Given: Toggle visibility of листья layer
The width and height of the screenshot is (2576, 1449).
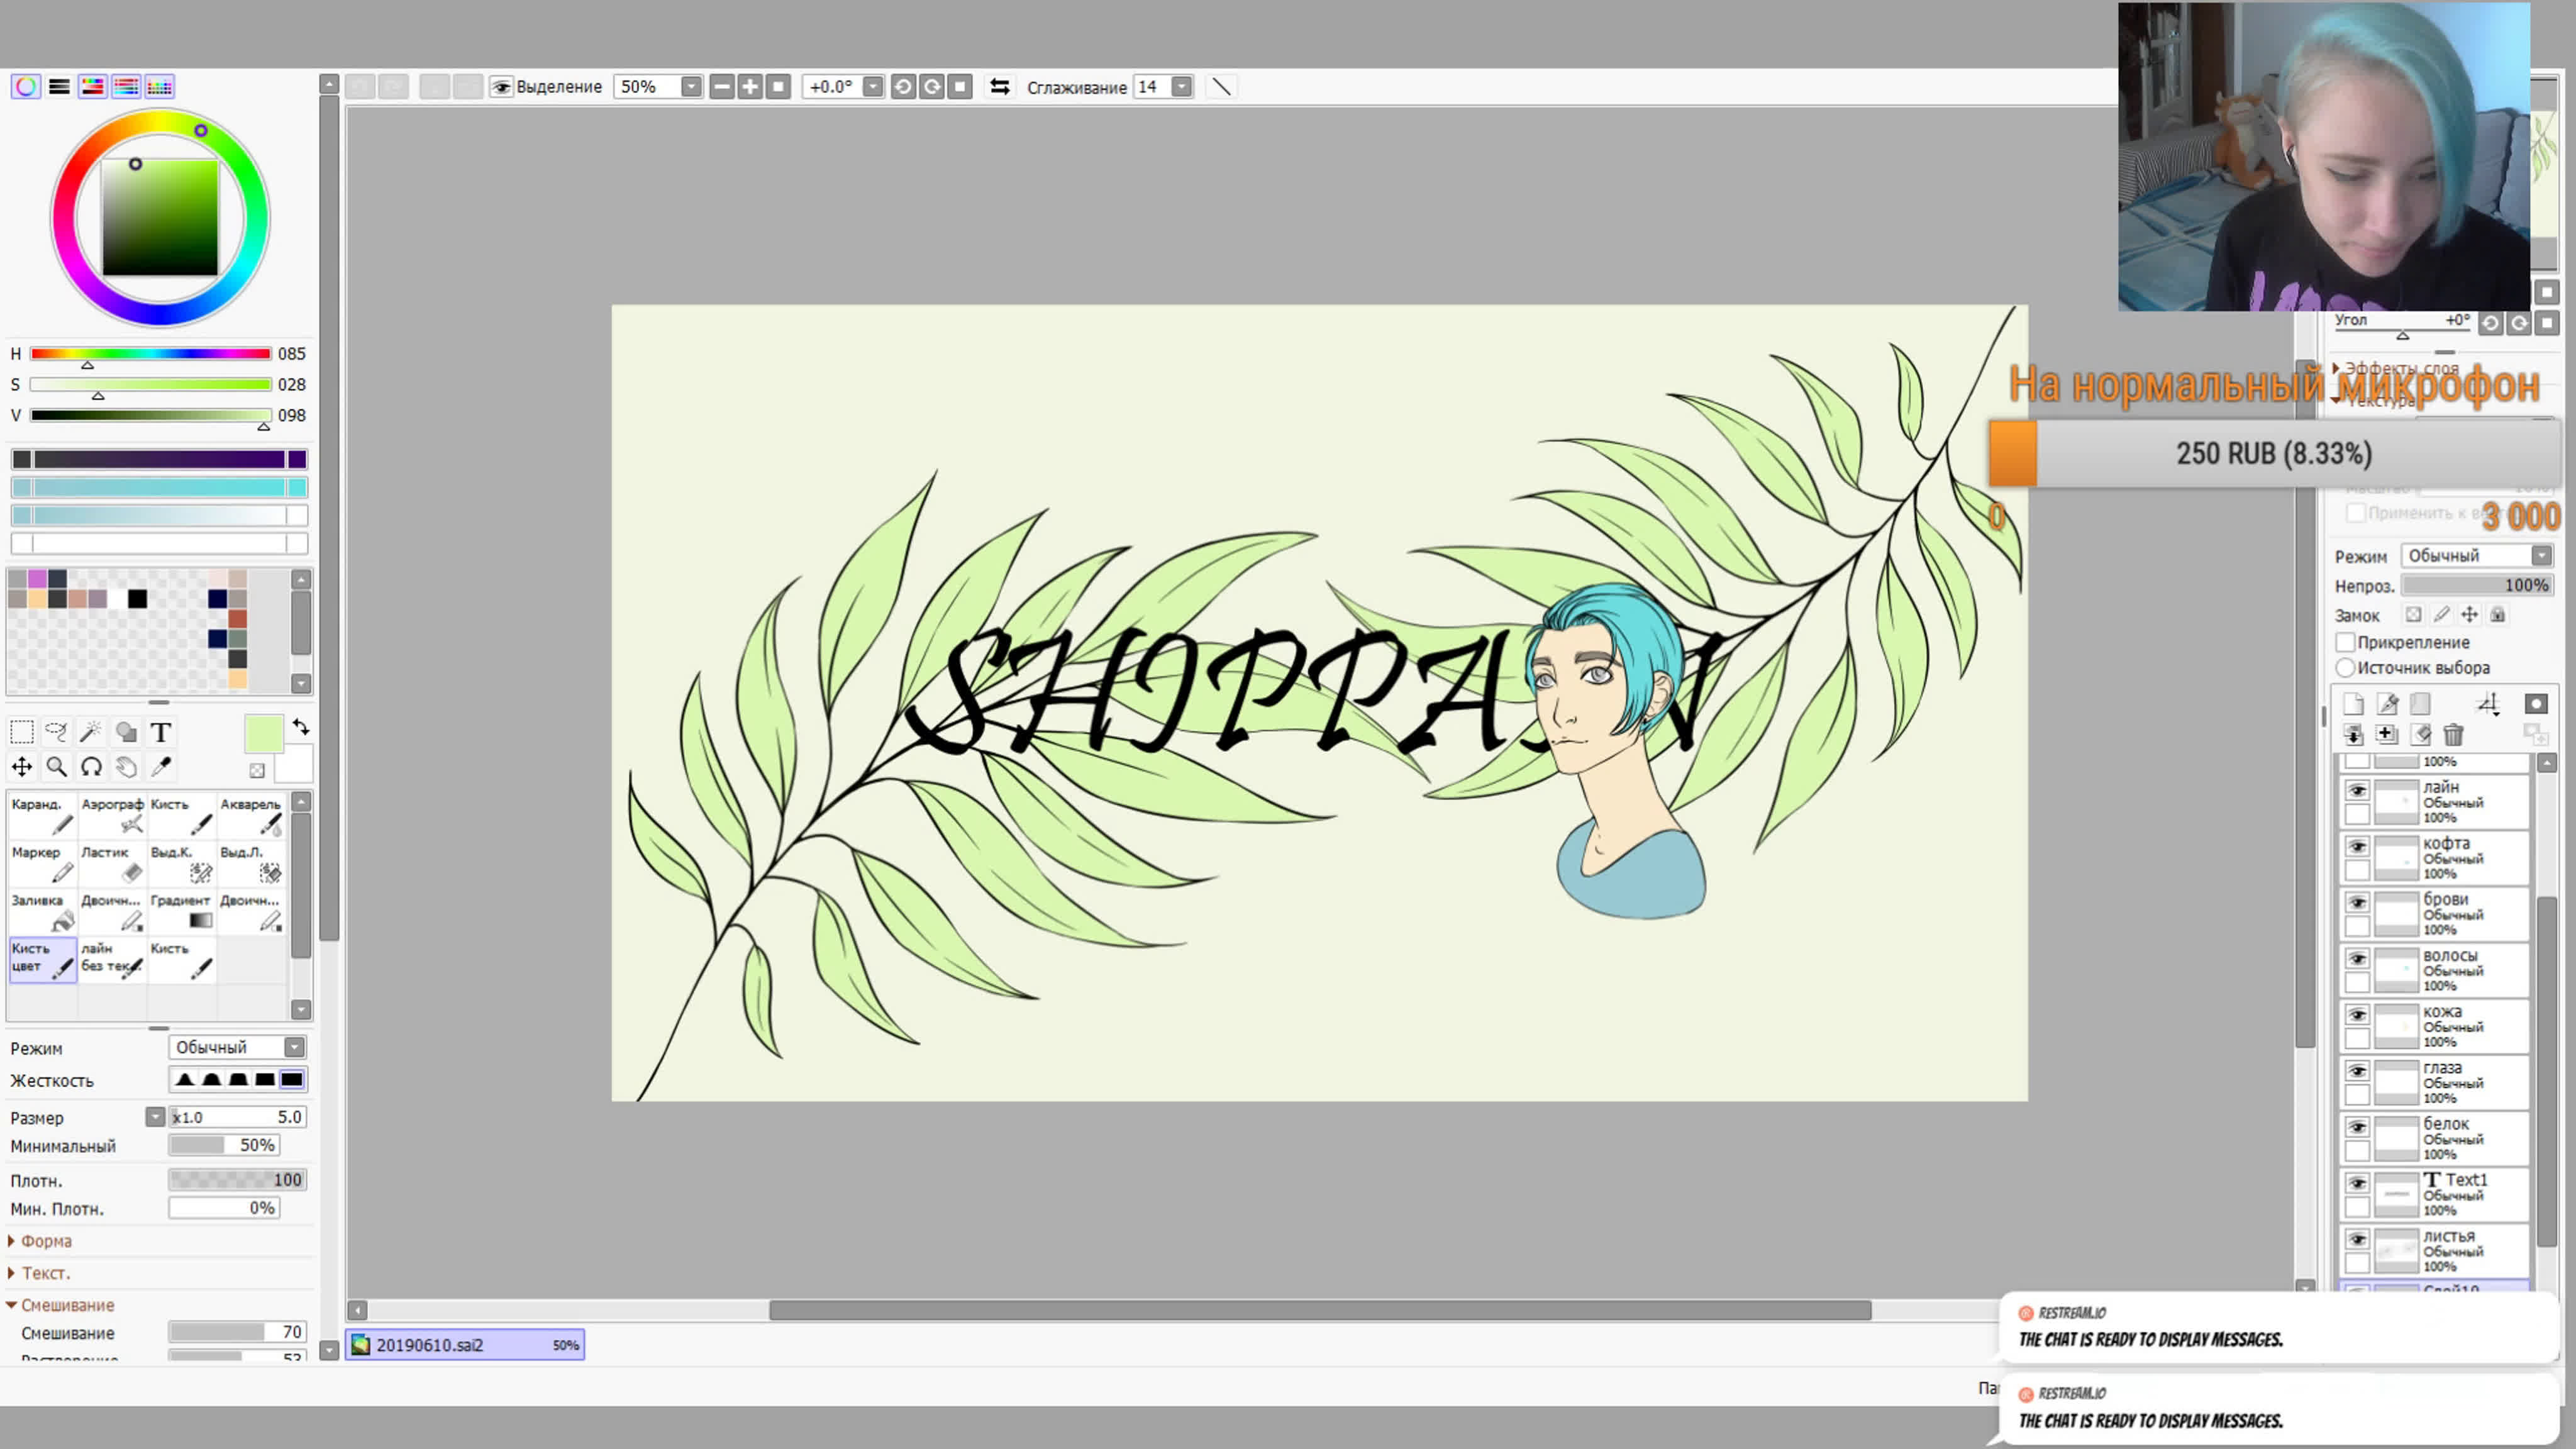Looking at the screenshot, I should pyautogui.click(x=2357, y=1240).
